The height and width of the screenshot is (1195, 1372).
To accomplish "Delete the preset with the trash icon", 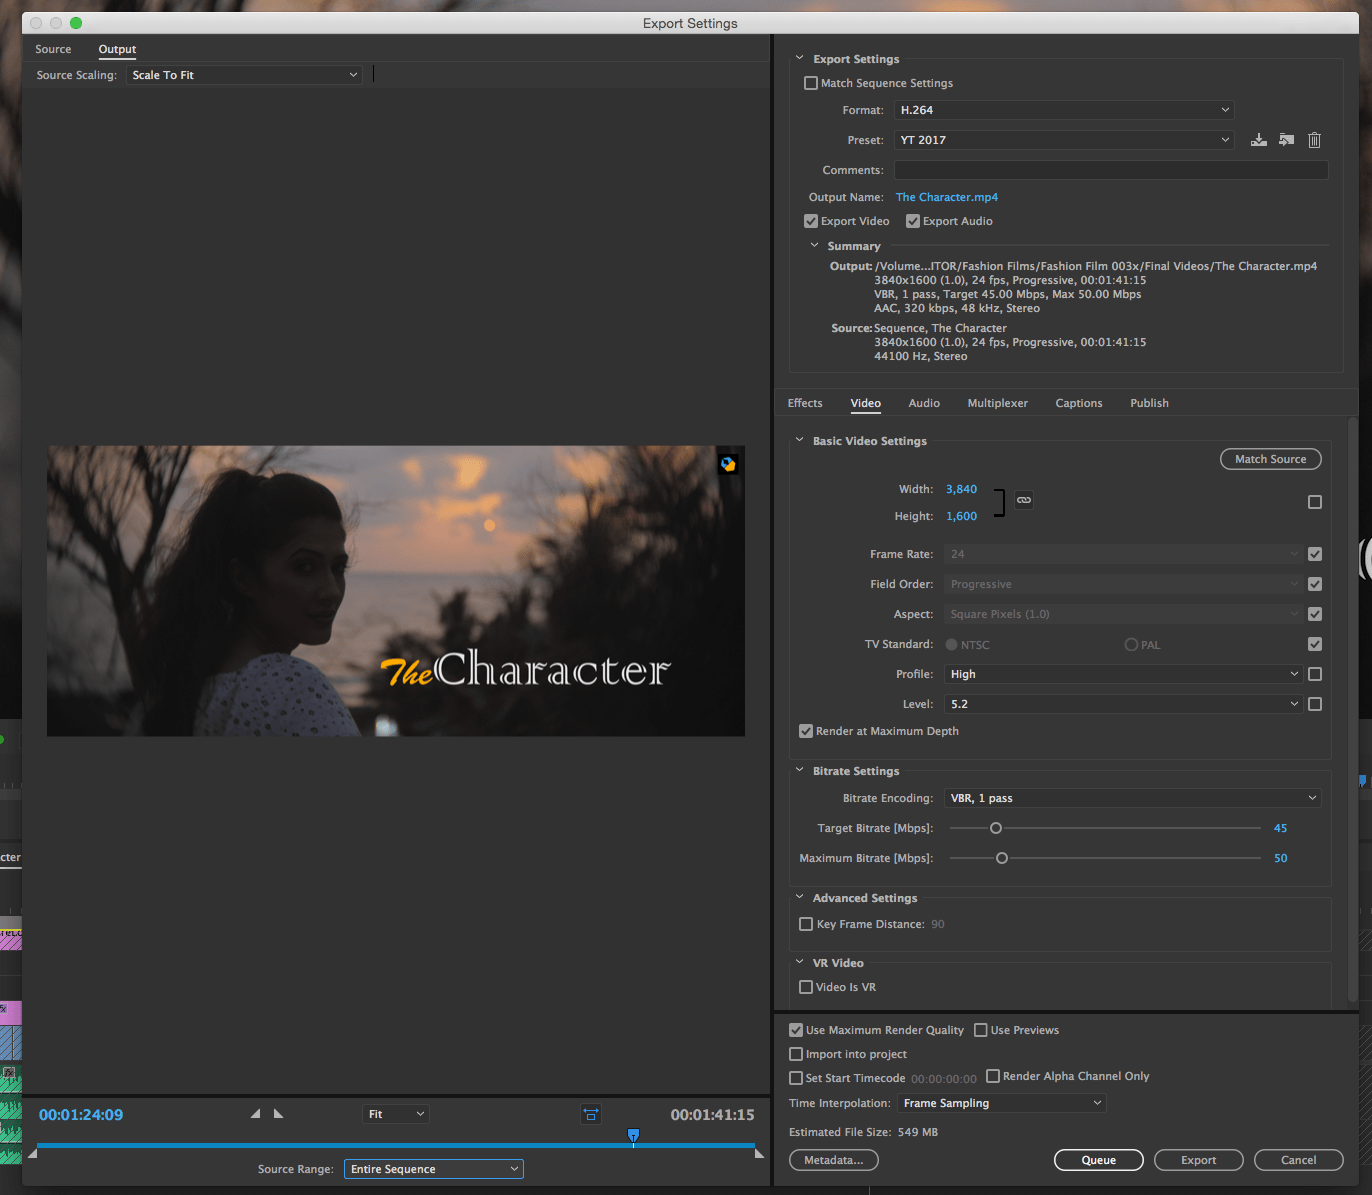I will tap(1315, 140).
